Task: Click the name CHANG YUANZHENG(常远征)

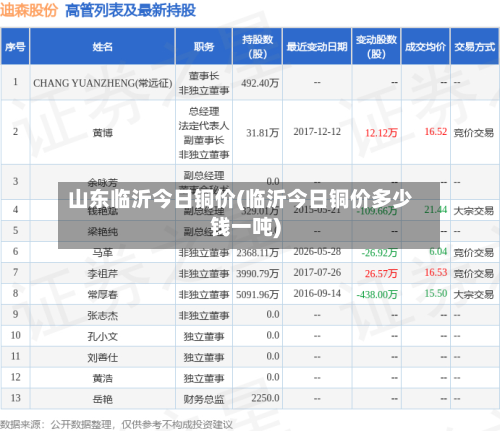Action: (103, 83)
